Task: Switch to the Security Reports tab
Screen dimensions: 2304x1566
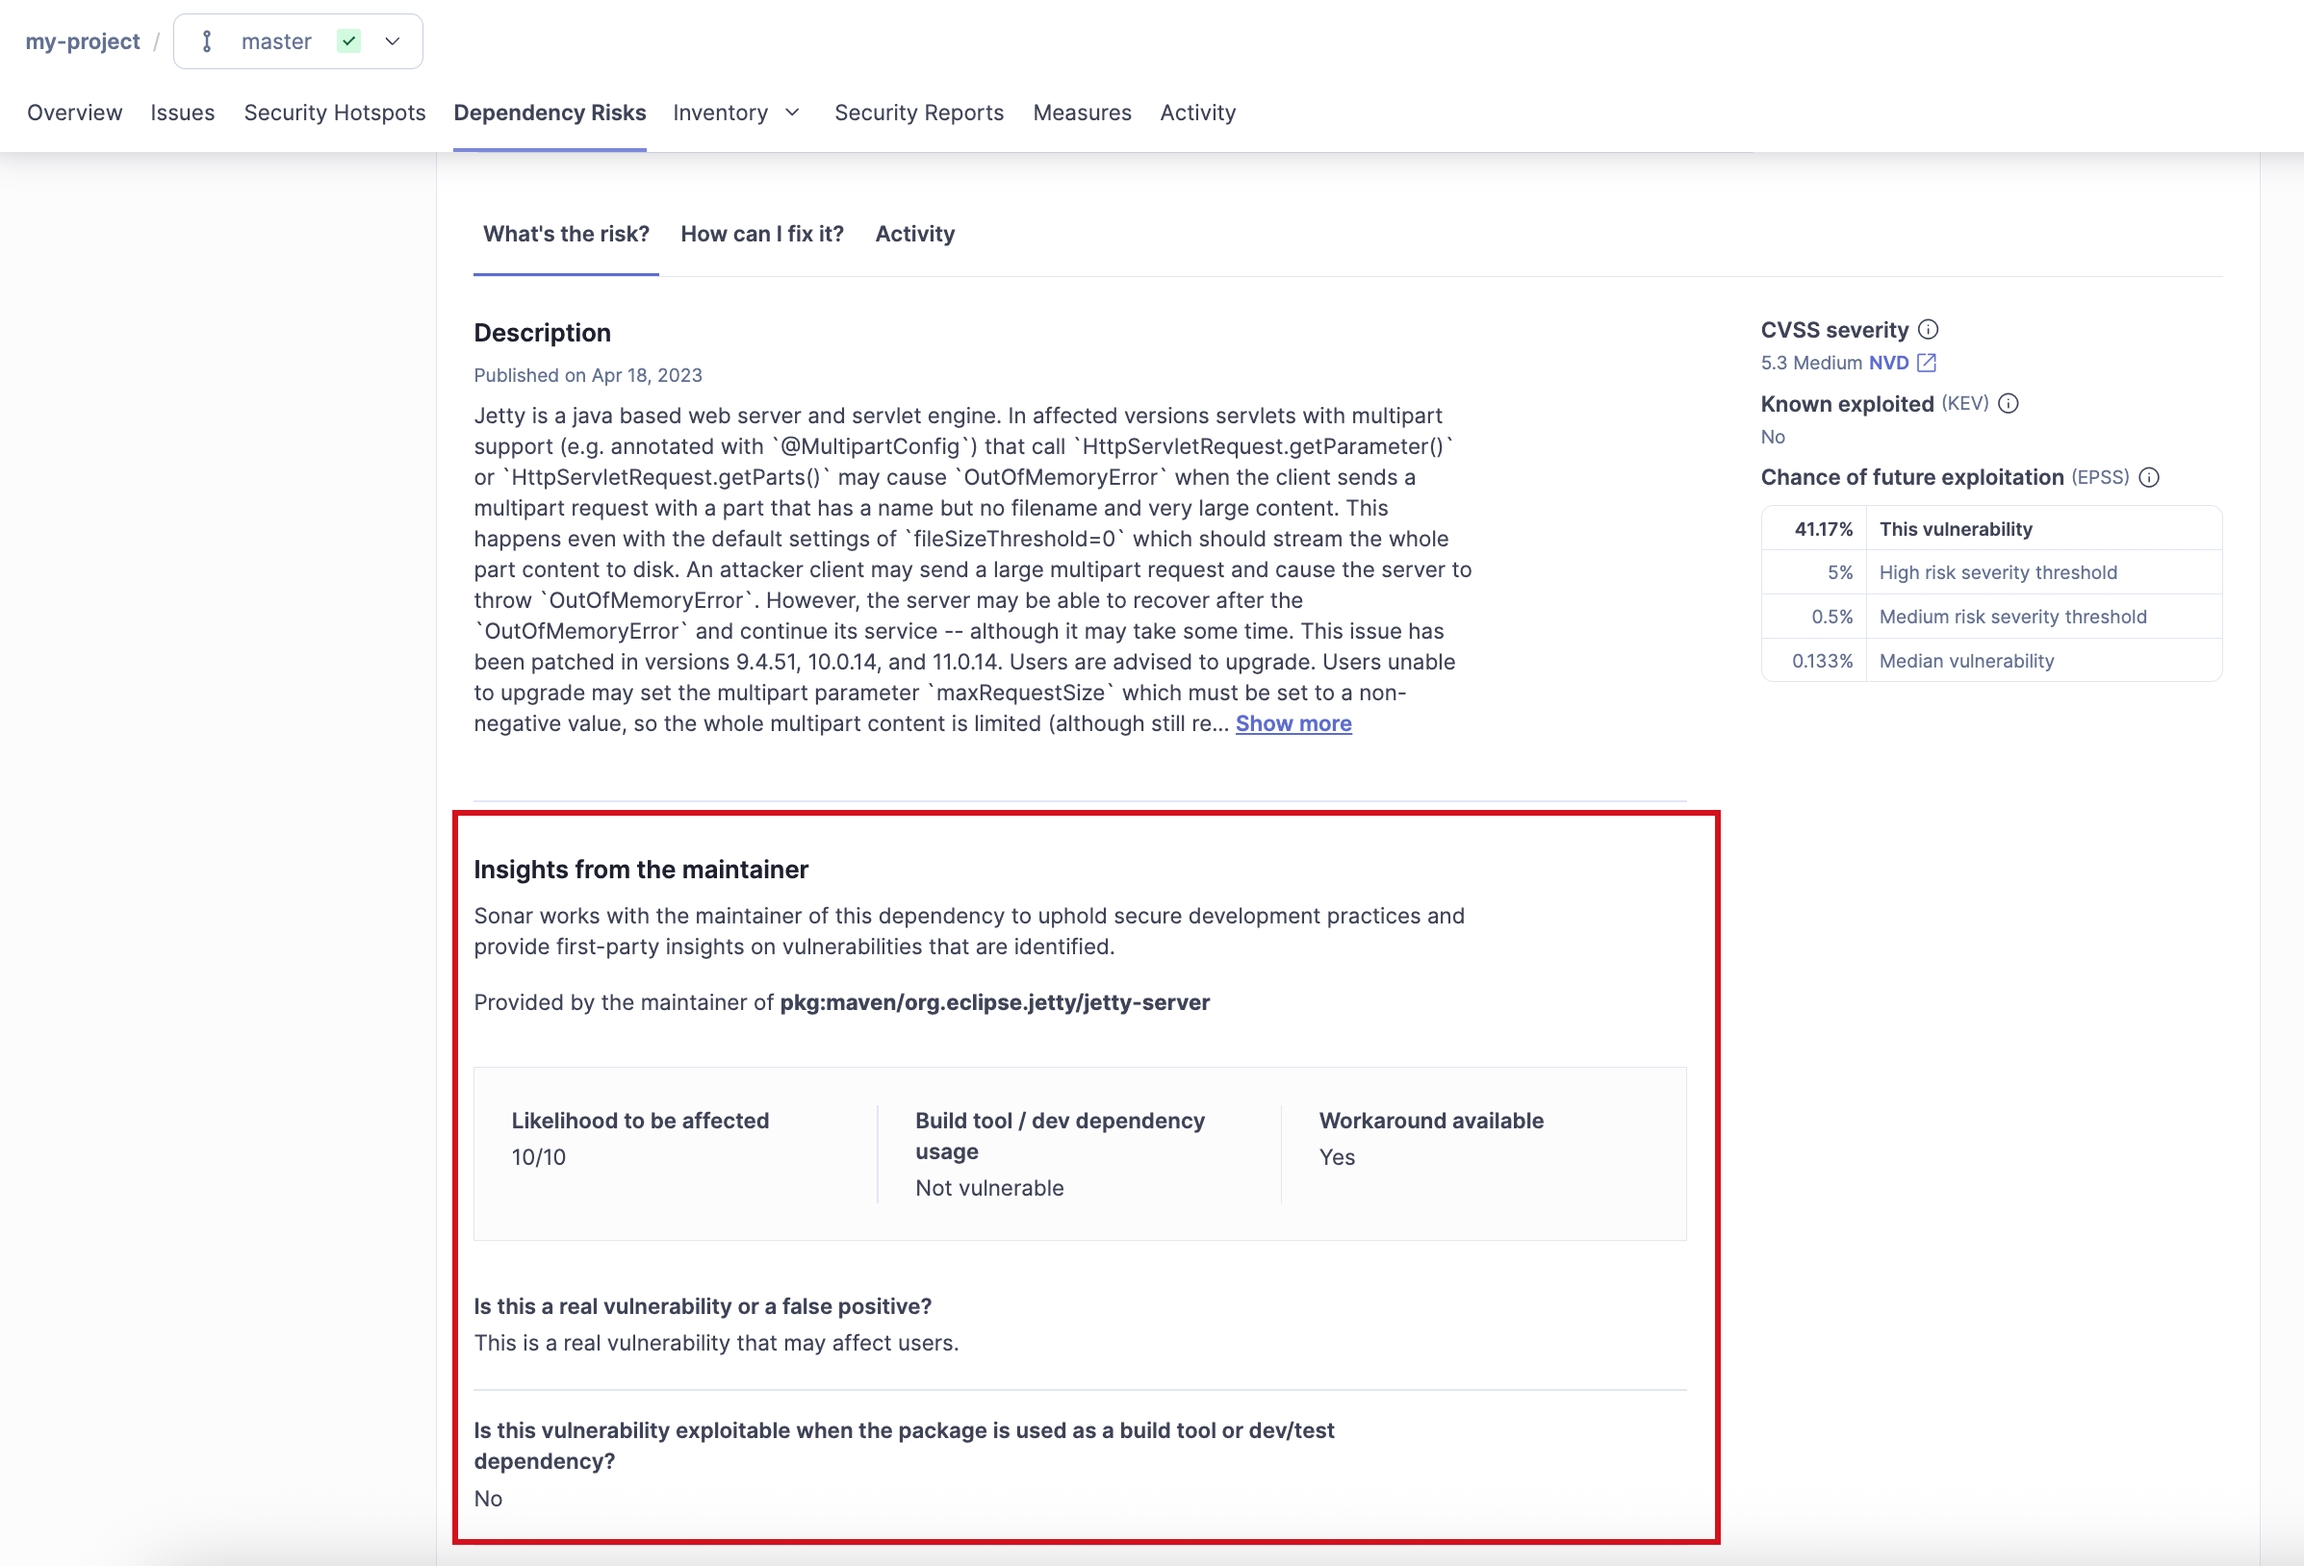Action: click(x=919, y=113)
